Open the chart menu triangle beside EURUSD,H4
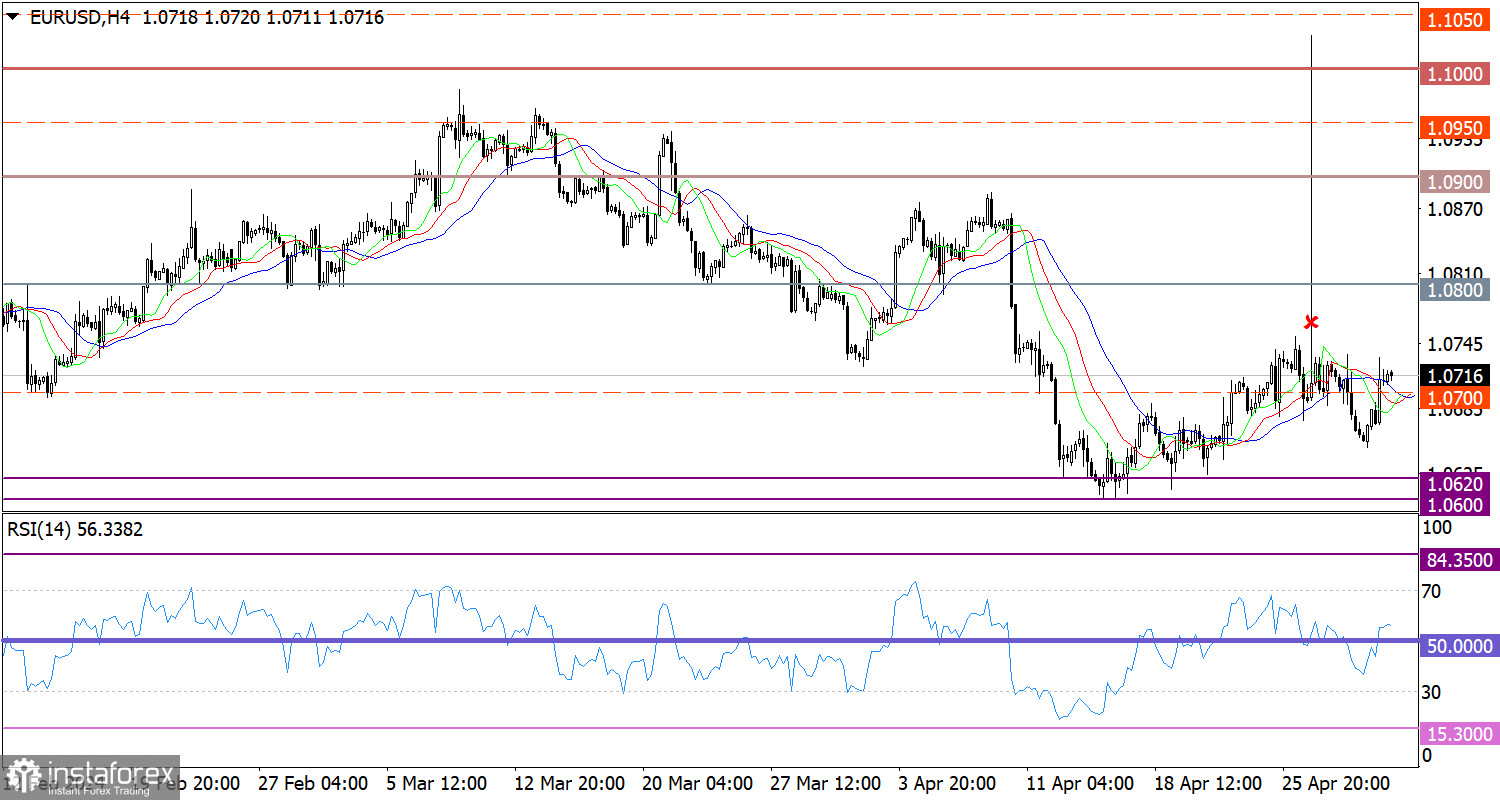 click(x=14, y=17)
